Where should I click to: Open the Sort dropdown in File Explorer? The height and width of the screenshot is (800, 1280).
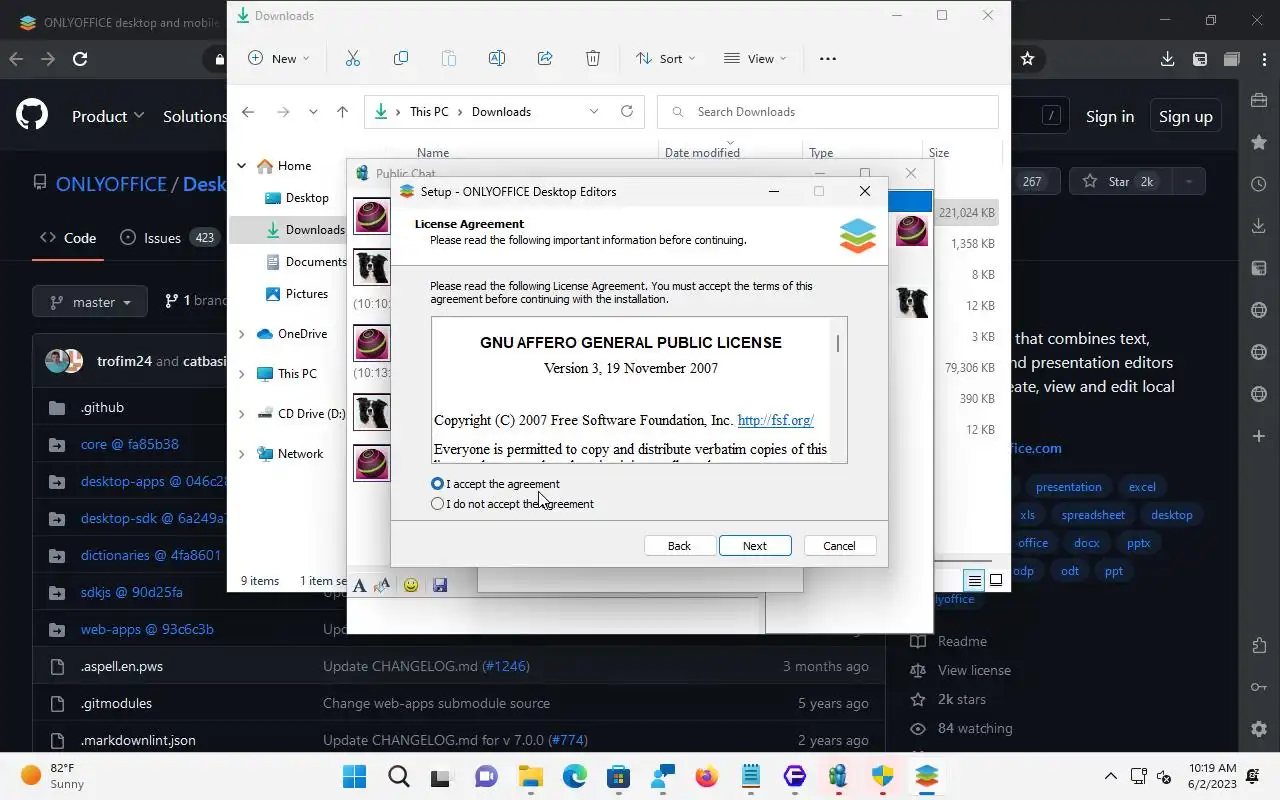coord(666,59)
